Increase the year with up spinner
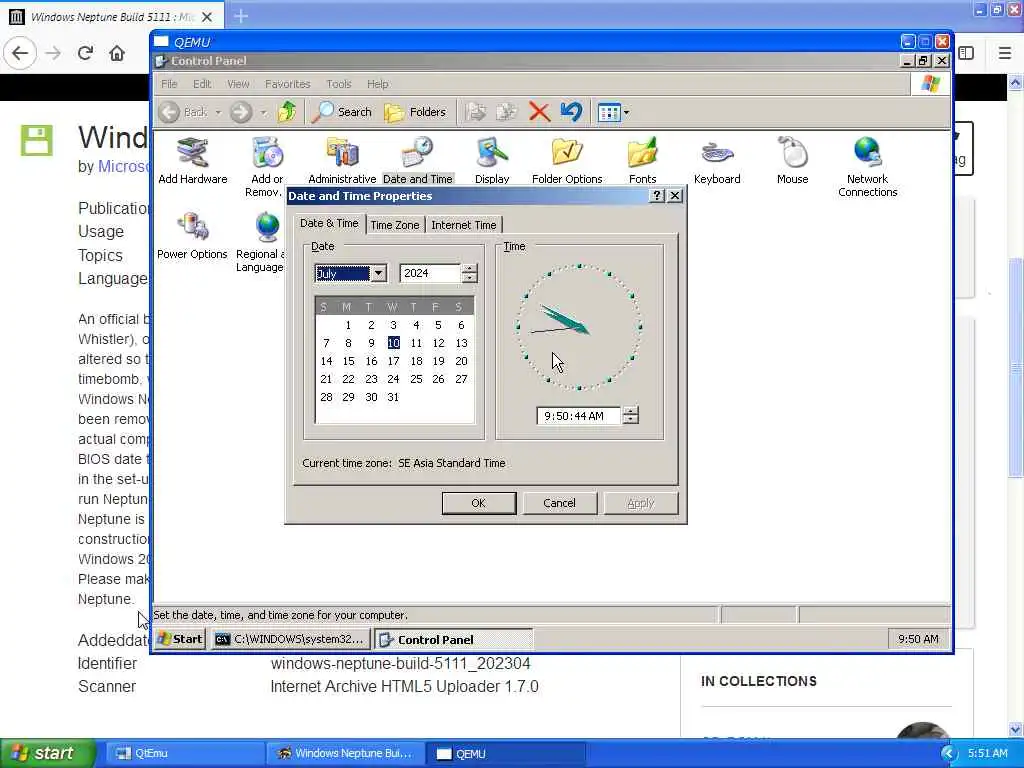 469,268
